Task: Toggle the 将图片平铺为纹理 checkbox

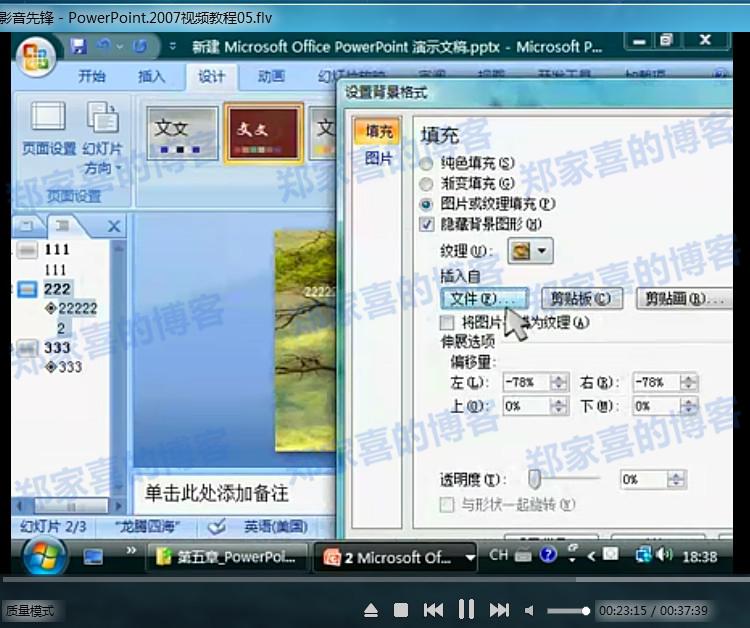Action: (447, 323)
